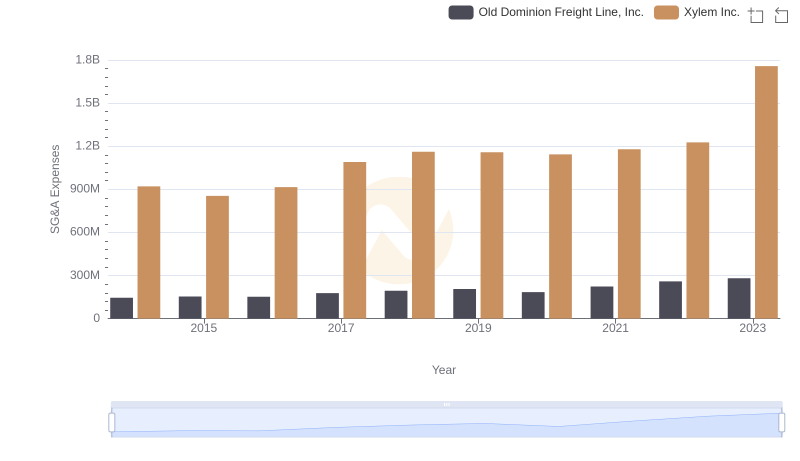Image resolution: width=800 pixels, height=461 pixels.
Task: Click the 900M y-axis label
Action: tap(85, 189)
